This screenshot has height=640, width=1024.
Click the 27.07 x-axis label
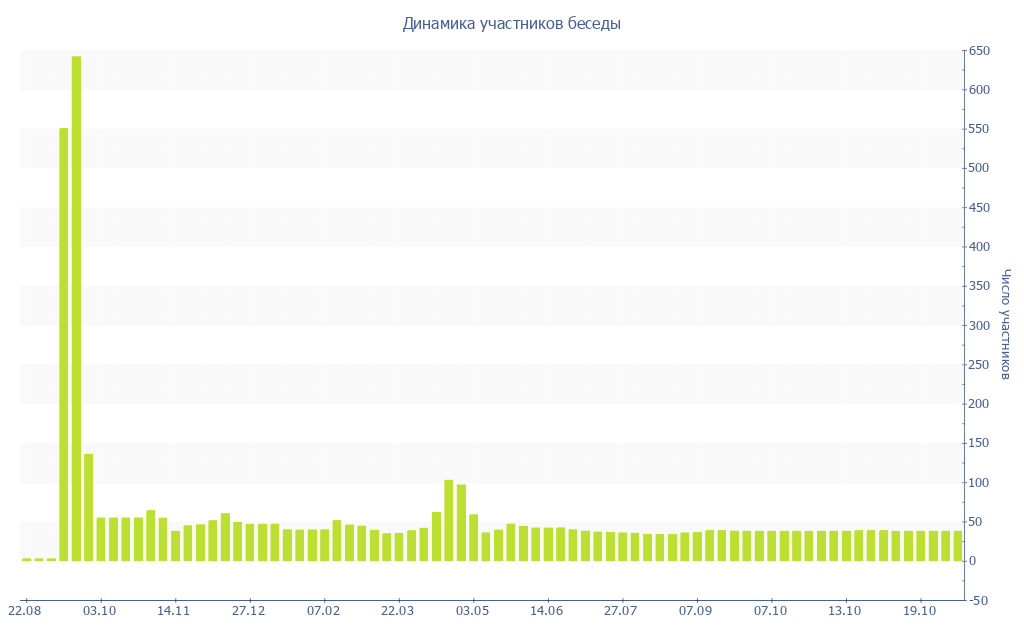(x=621, y=610)
